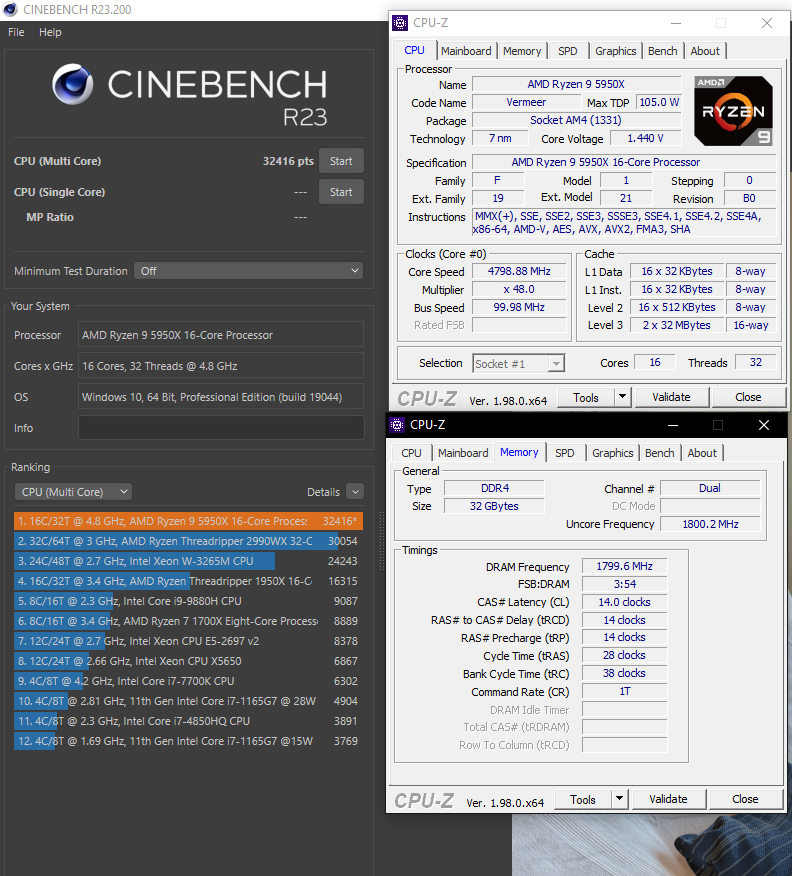
Task: Open the Socket #1 selection dropdown
Action: tap(519, 364)
